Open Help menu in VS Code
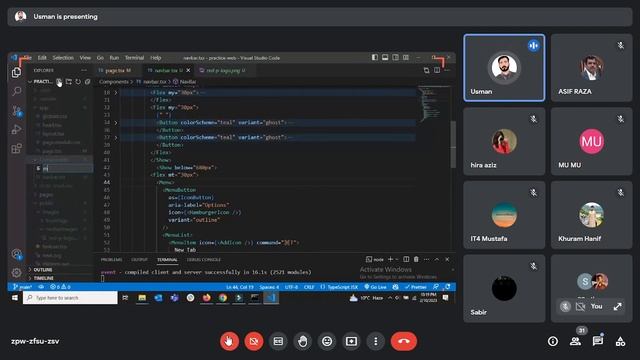Image resolution: width=640 pixels, height=360 pixels. click(x=156, y=58)
